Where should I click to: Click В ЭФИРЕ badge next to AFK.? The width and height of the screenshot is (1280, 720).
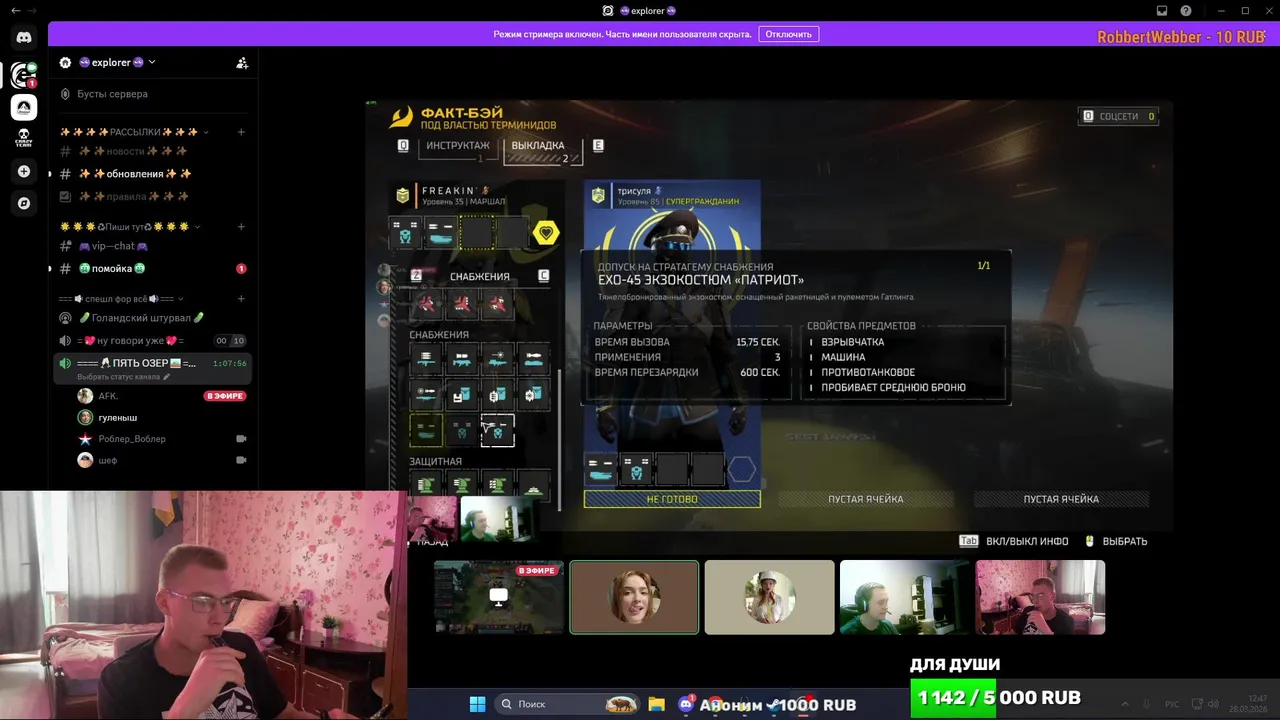pos(225,396)
